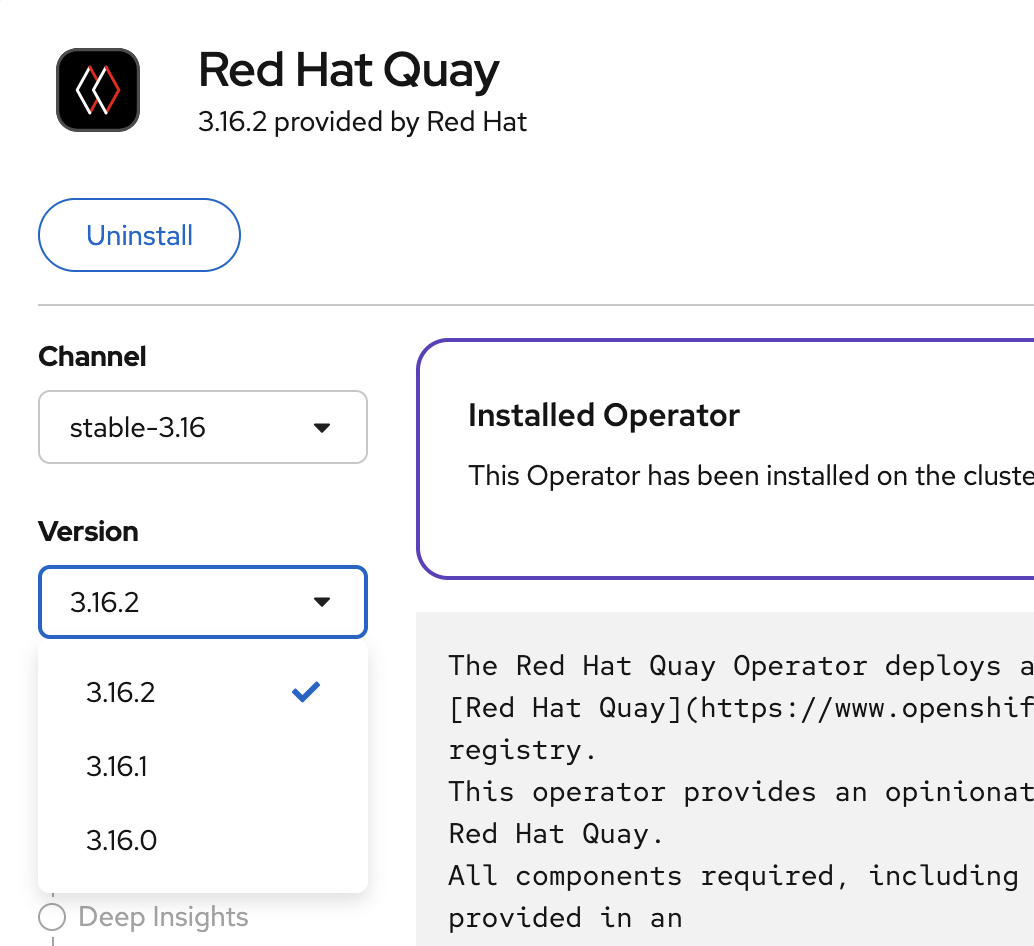The width and height of the screenshot is (1034, 946).
Task: Collapse the 3.16.2 Version dropdown
Action: tap(202, 602)
